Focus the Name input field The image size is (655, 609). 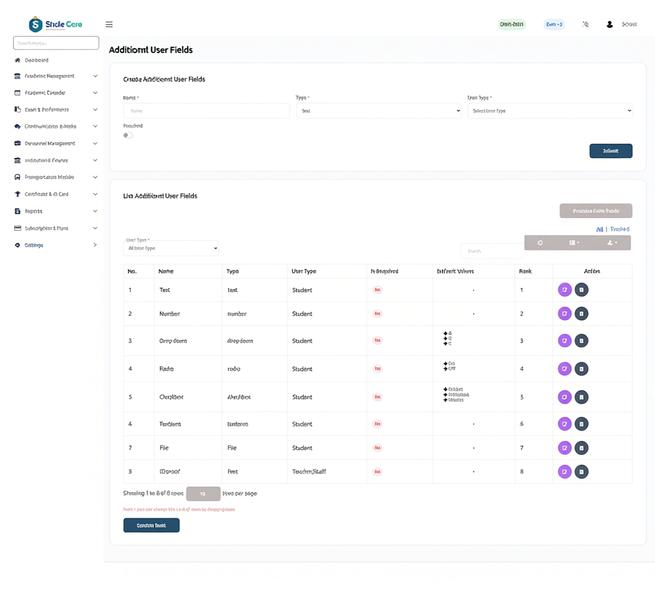[x=206, y=111]
